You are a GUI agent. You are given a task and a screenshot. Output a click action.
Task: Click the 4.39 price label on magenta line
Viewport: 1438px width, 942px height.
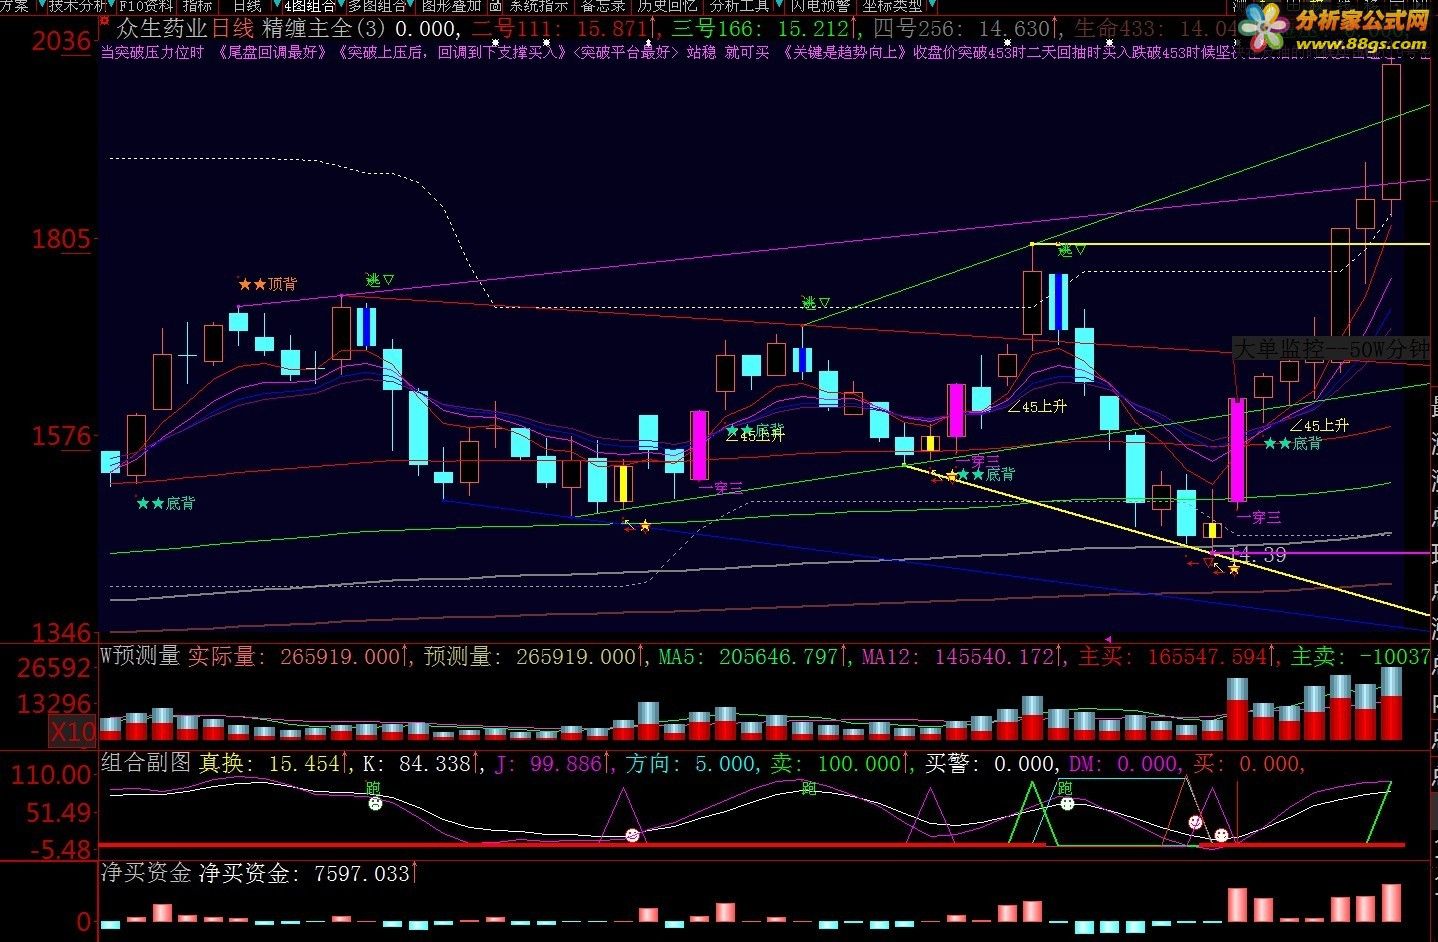coord(1257,553)
